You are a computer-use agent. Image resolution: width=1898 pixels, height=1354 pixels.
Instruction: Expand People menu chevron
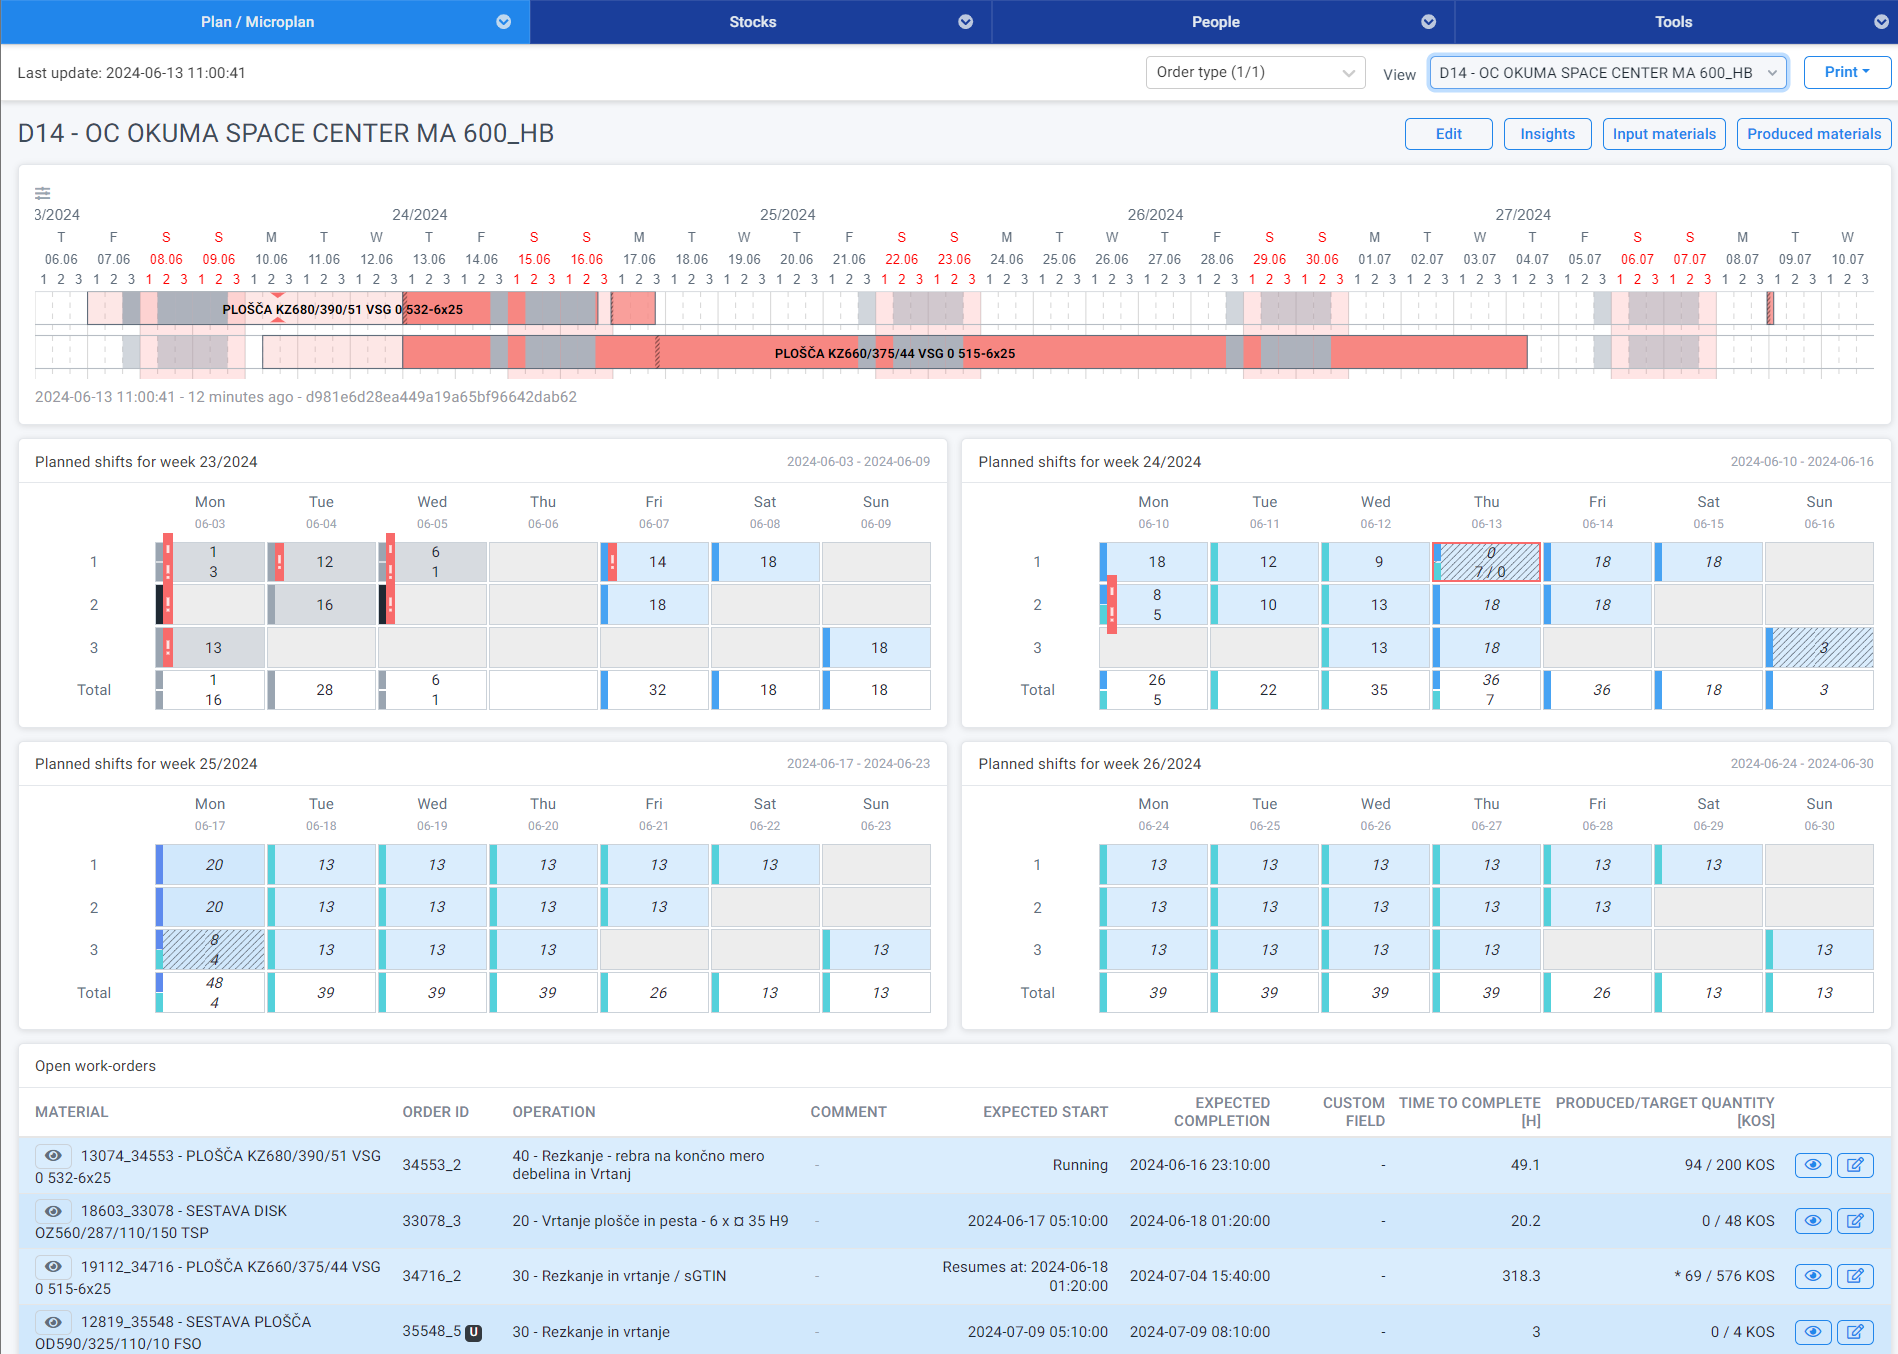[1429, 22]
